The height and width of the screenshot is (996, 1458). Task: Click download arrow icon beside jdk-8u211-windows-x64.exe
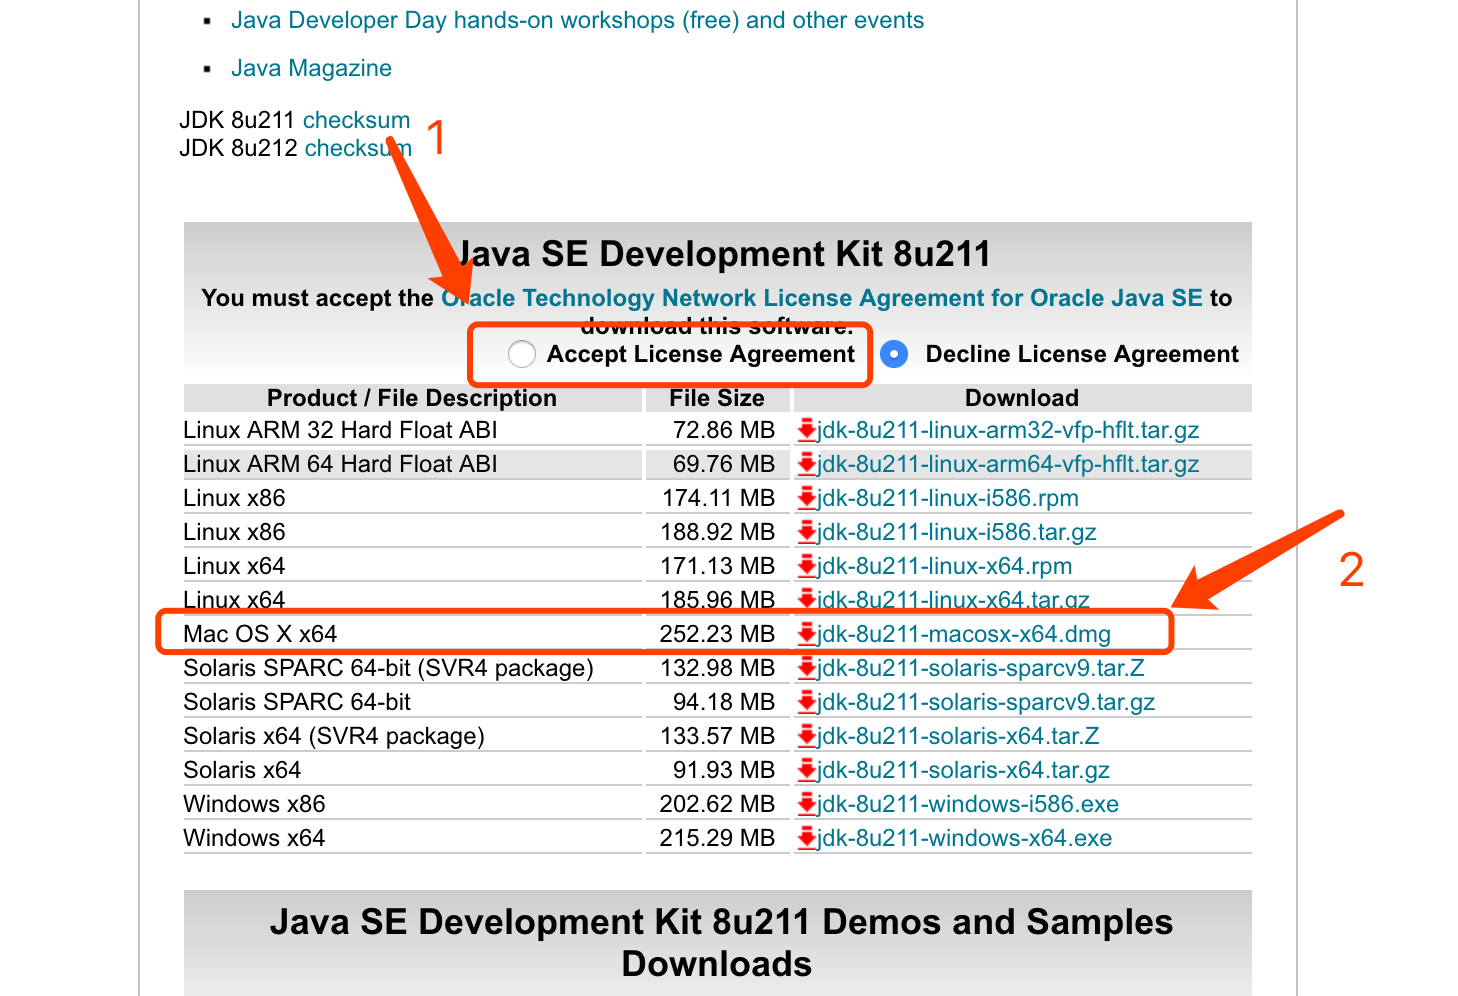point(807,839)
